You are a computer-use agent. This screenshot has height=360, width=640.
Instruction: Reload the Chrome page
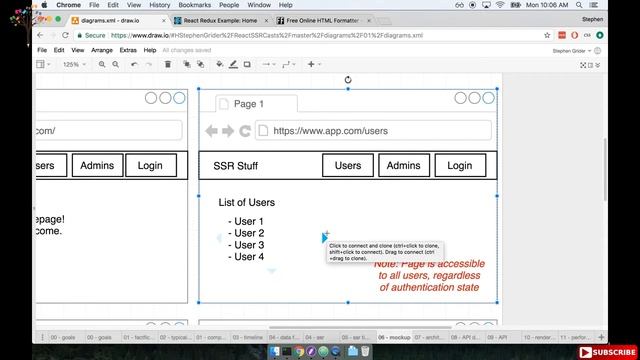tap(65, 36)
